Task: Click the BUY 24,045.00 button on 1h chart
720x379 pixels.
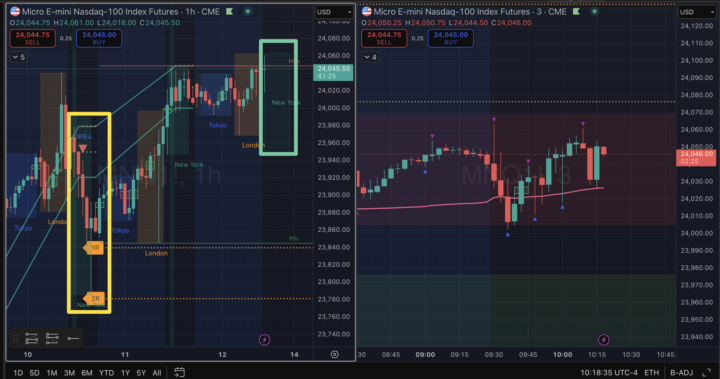Action: point(99,38)
